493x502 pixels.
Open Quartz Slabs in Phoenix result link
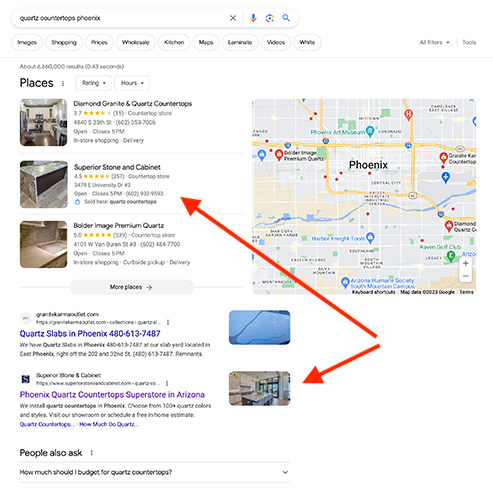(90, 333)
